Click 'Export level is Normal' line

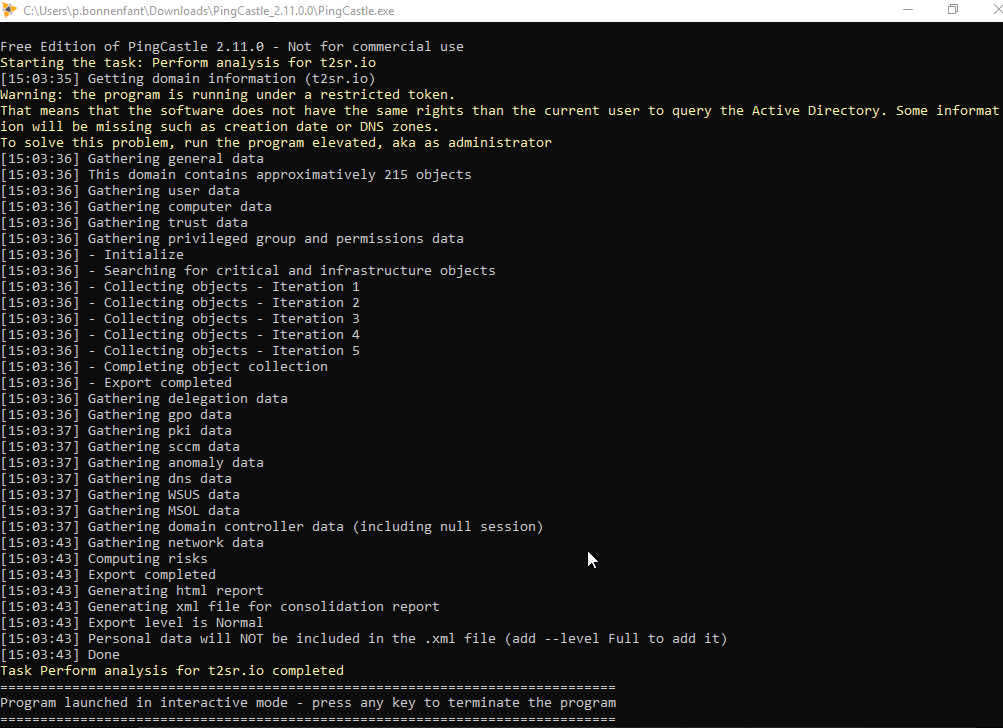point(132,622)
